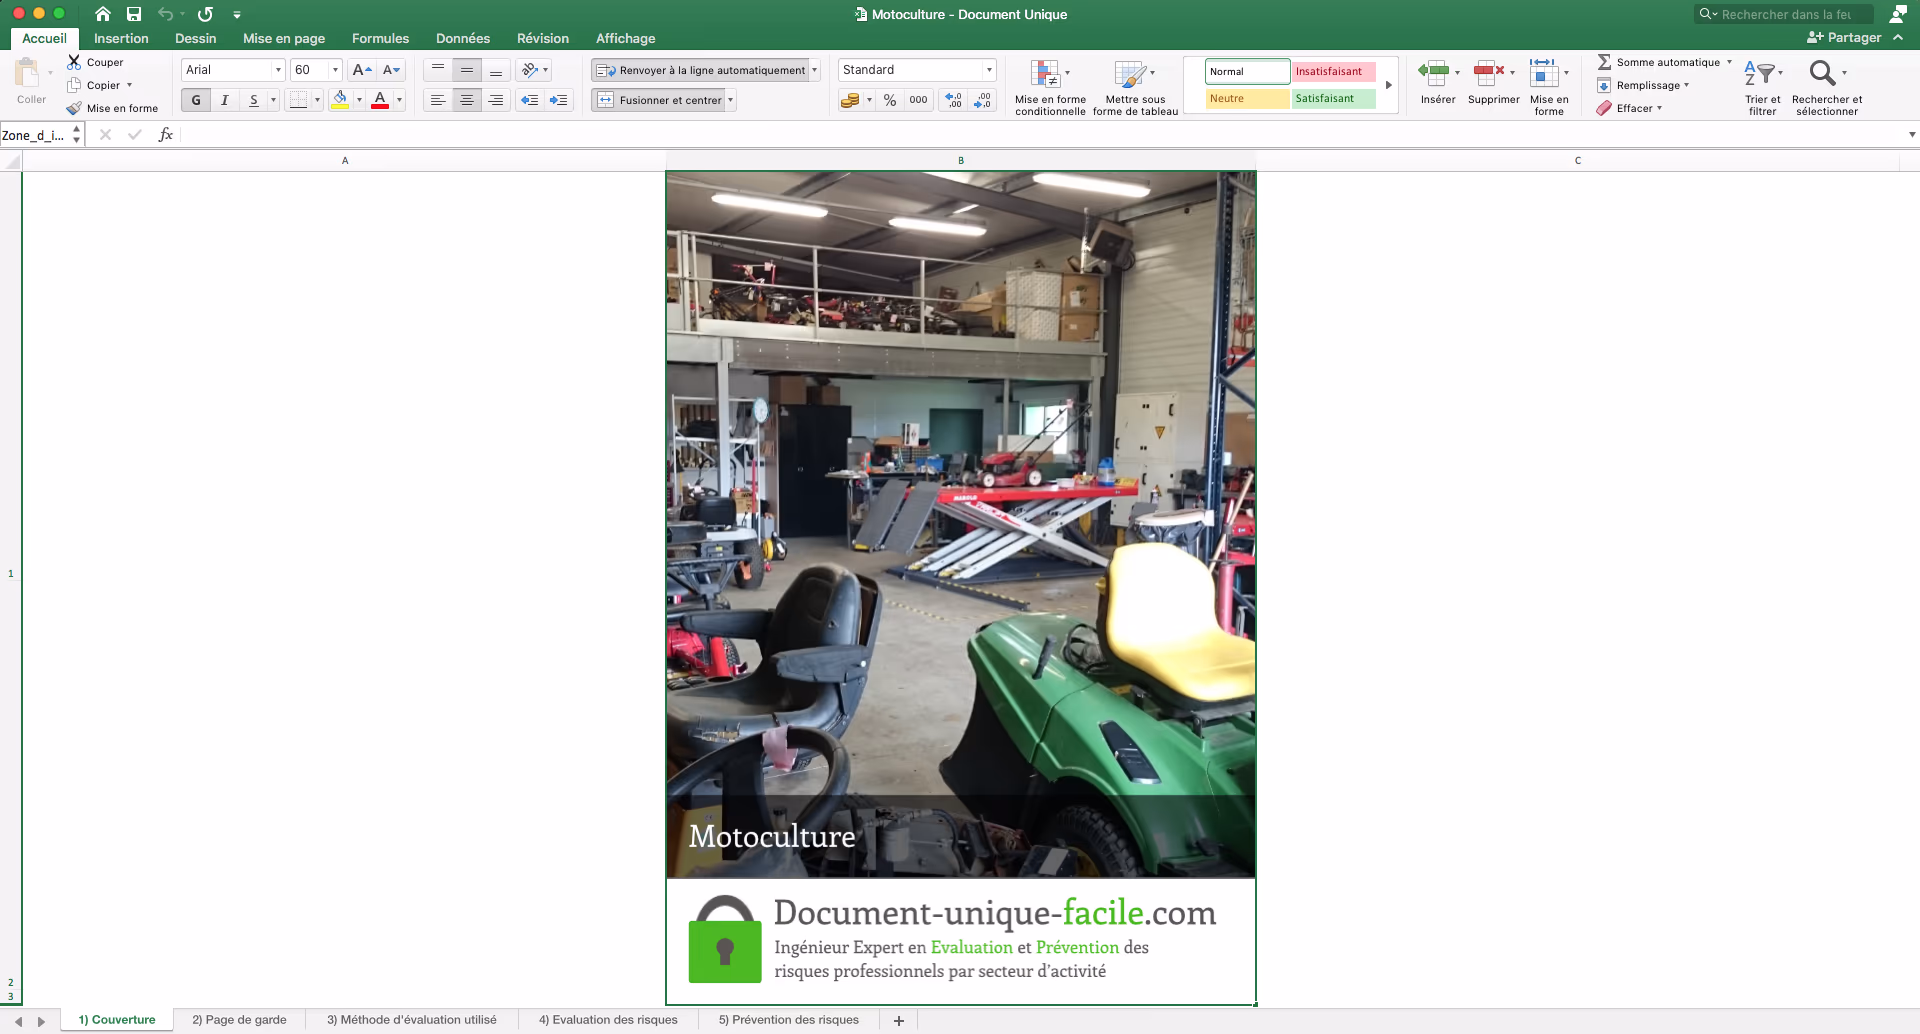Switch to sheet 2) Page de garde

[x=239, y=1020]
